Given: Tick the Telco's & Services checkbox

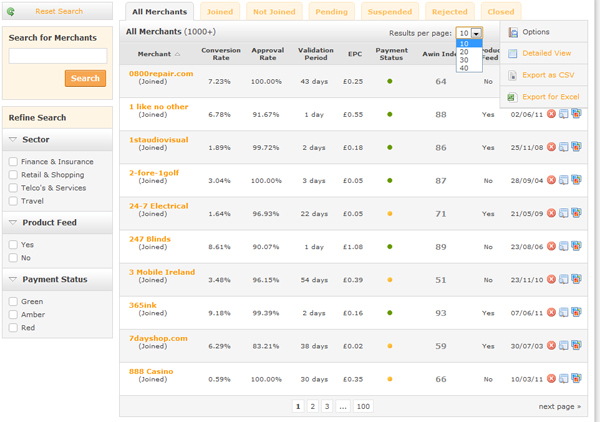Looking at the screenshot, I should pyautogui.click(x=13, y=188).
